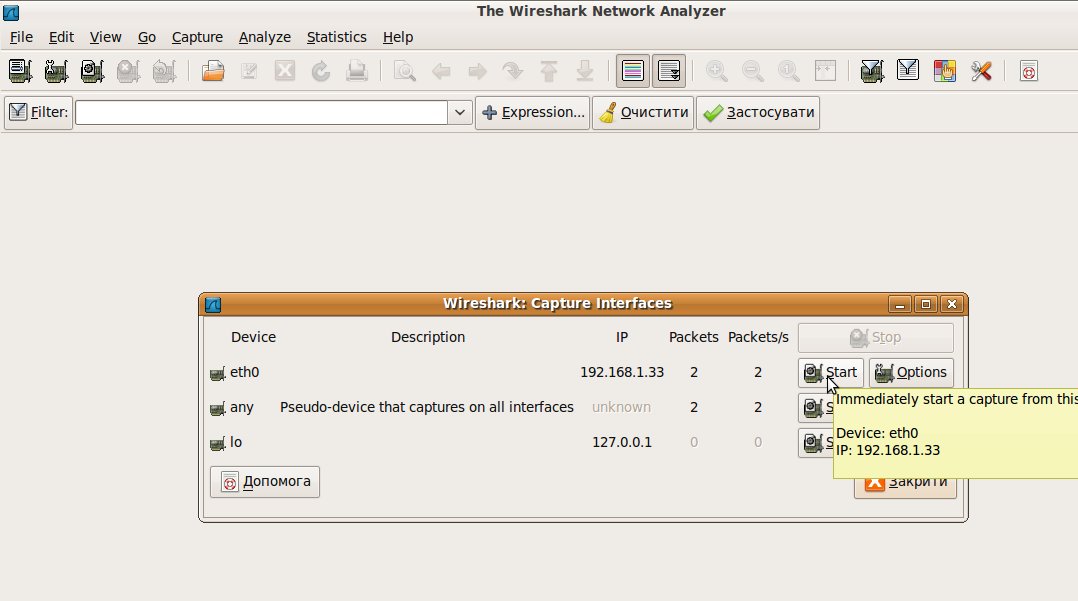Viewport: 1078px width, 601px height.
Task: Click the eth0 device label
Action: [x=244, y=372]
